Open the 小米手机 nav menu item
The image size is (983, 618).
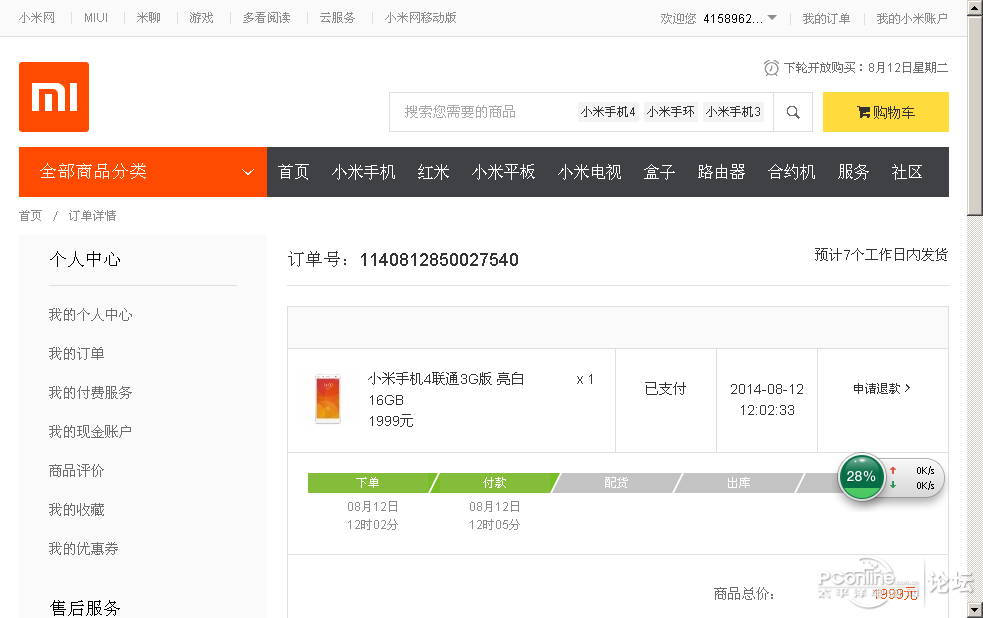[364, 172]
